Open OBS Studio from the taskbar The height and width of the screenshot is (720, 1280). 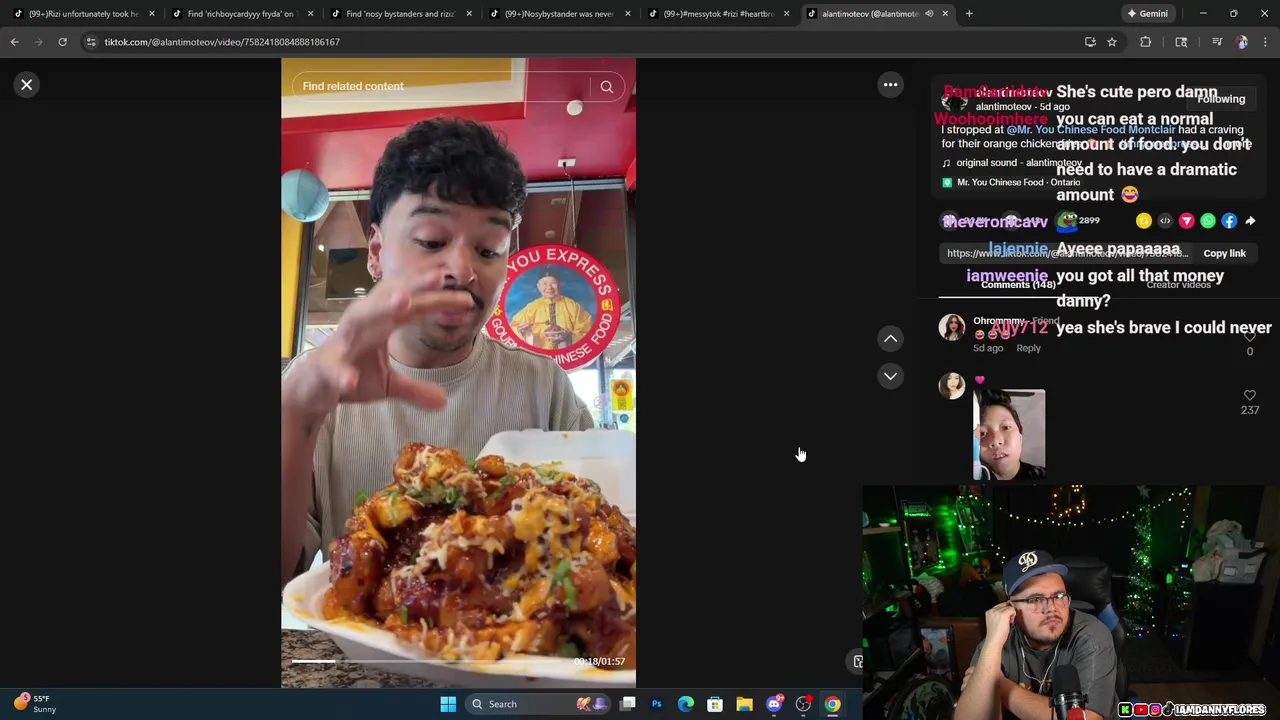click(x=803, y=704)
